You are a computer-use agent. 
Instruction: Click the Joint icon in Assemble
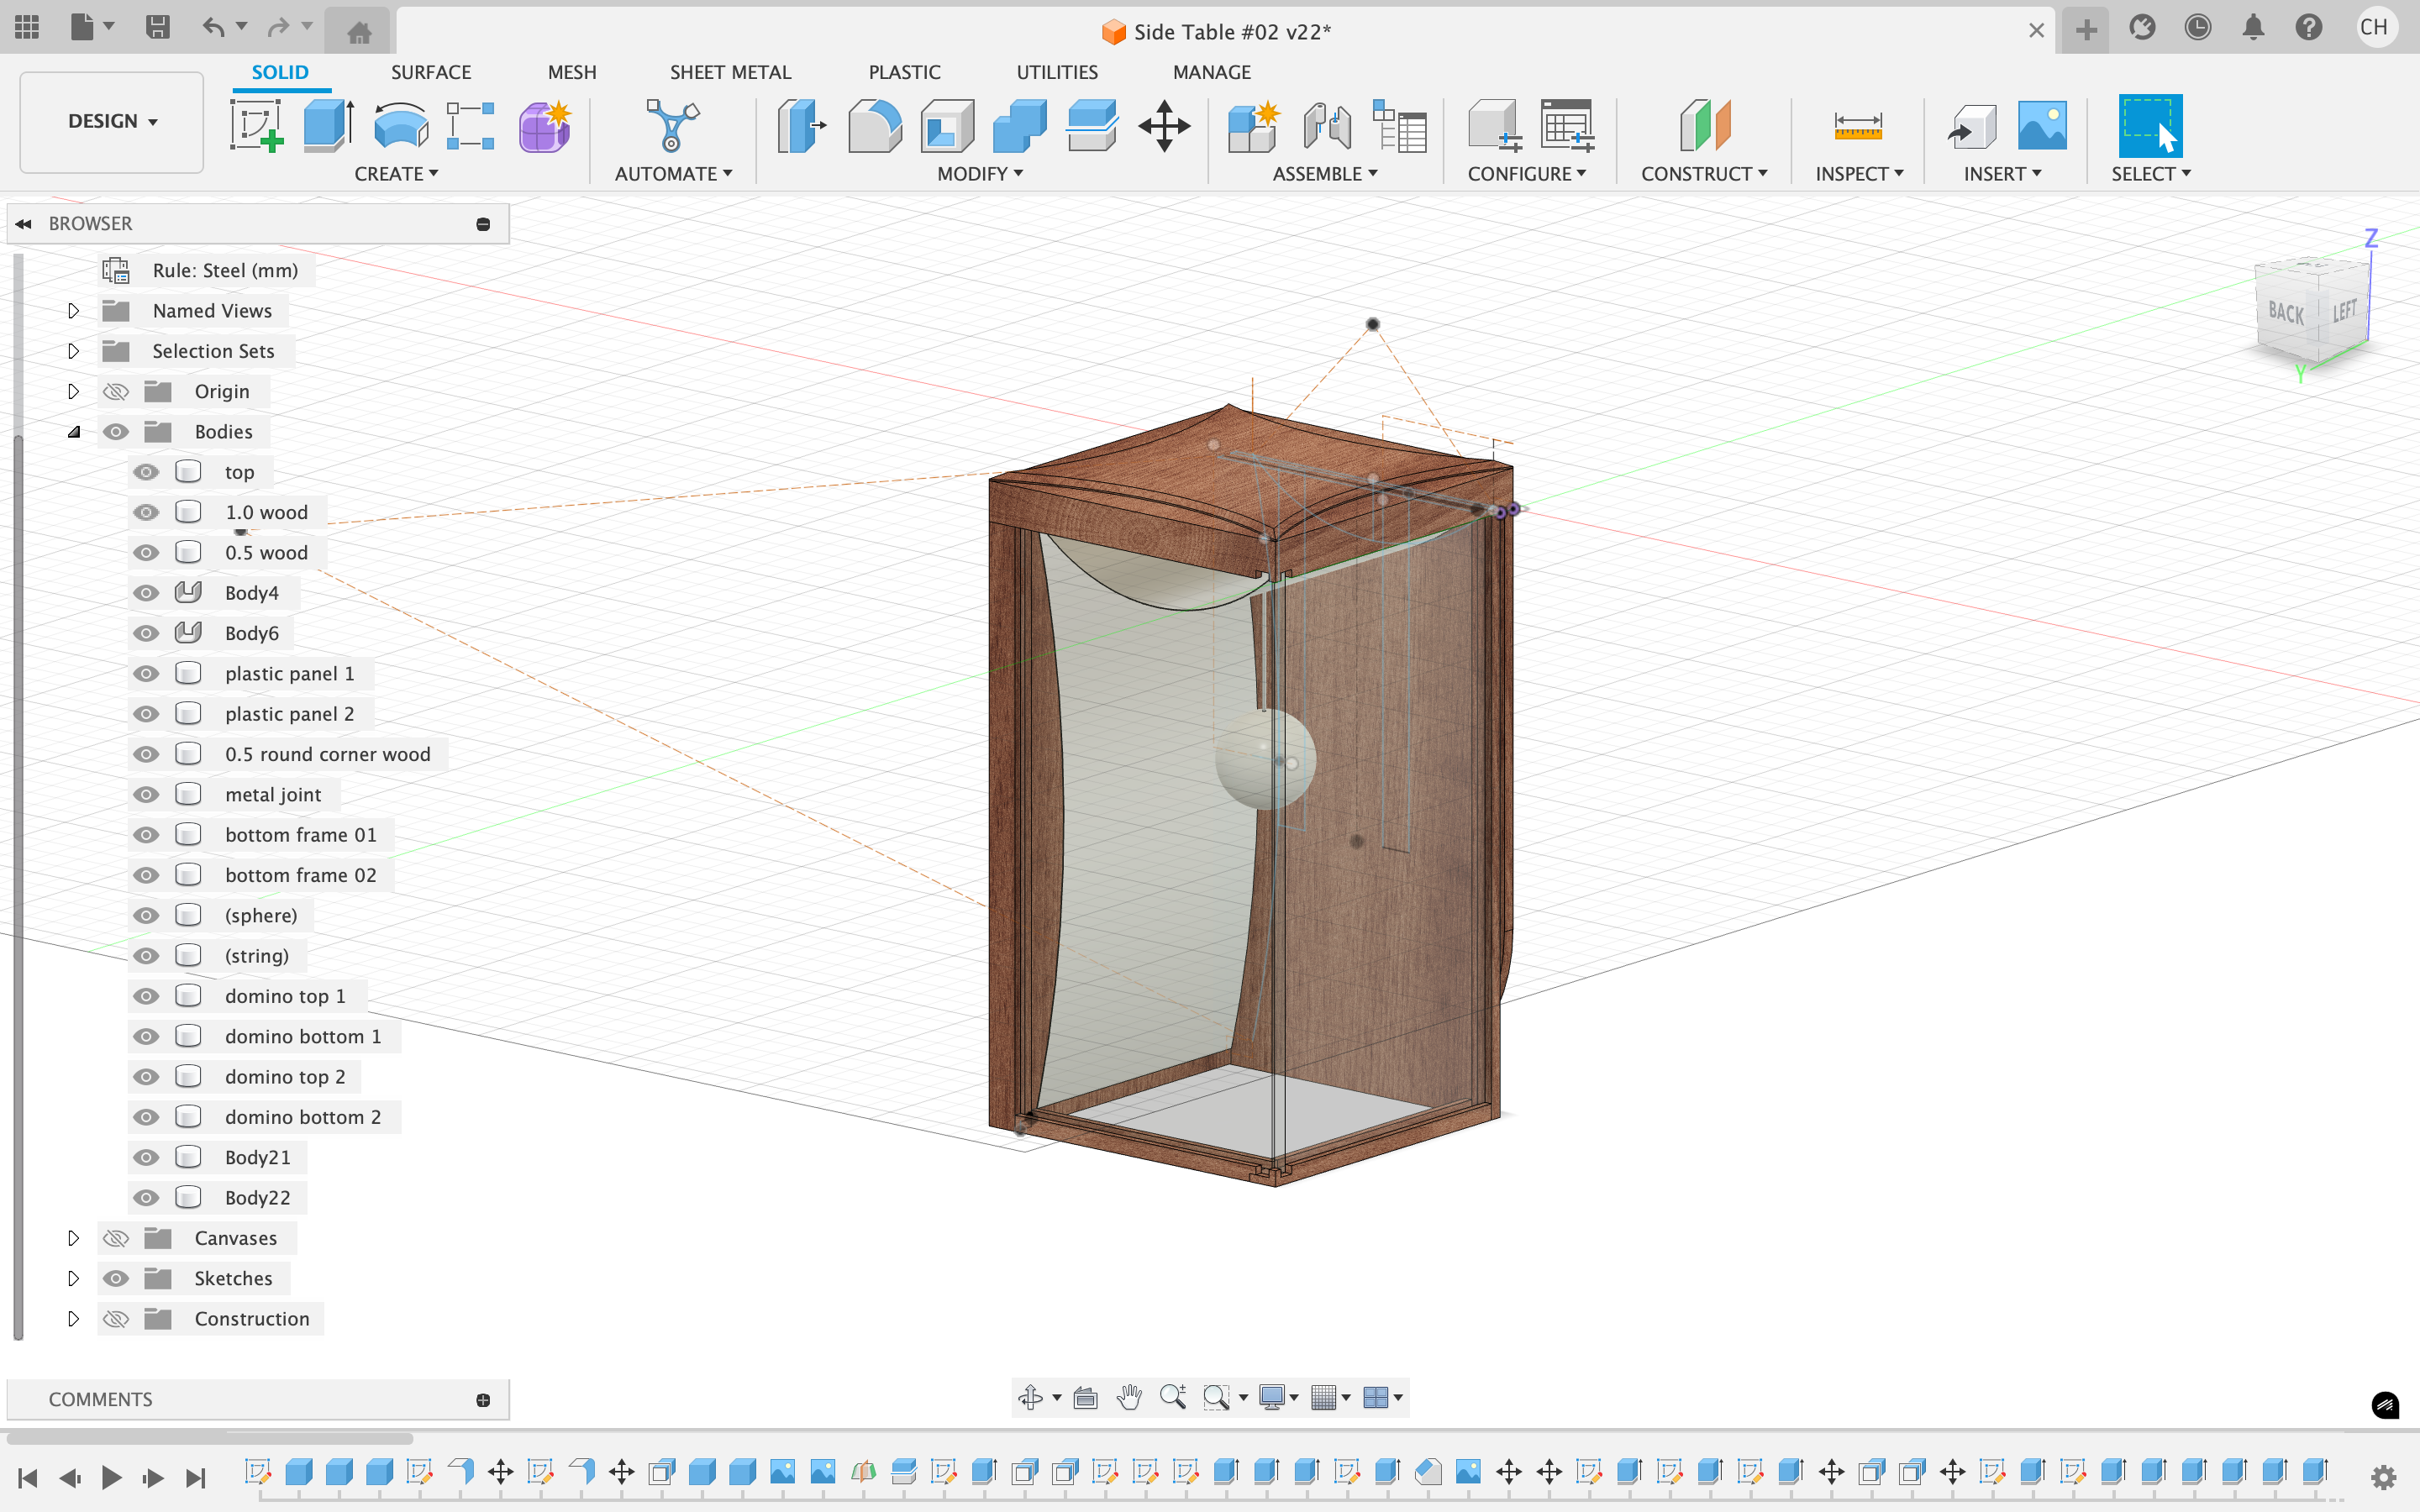1327,126
